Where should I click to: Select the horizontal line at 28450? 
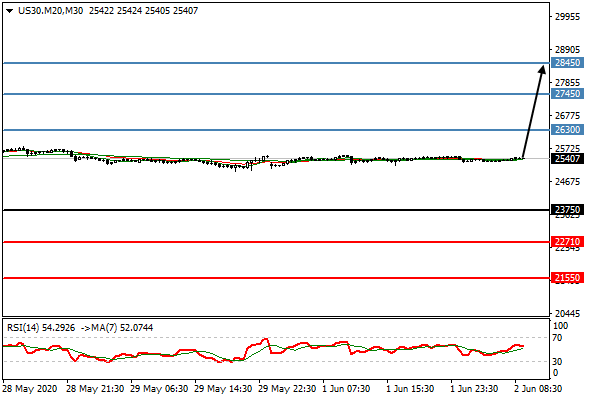(276, 63)
